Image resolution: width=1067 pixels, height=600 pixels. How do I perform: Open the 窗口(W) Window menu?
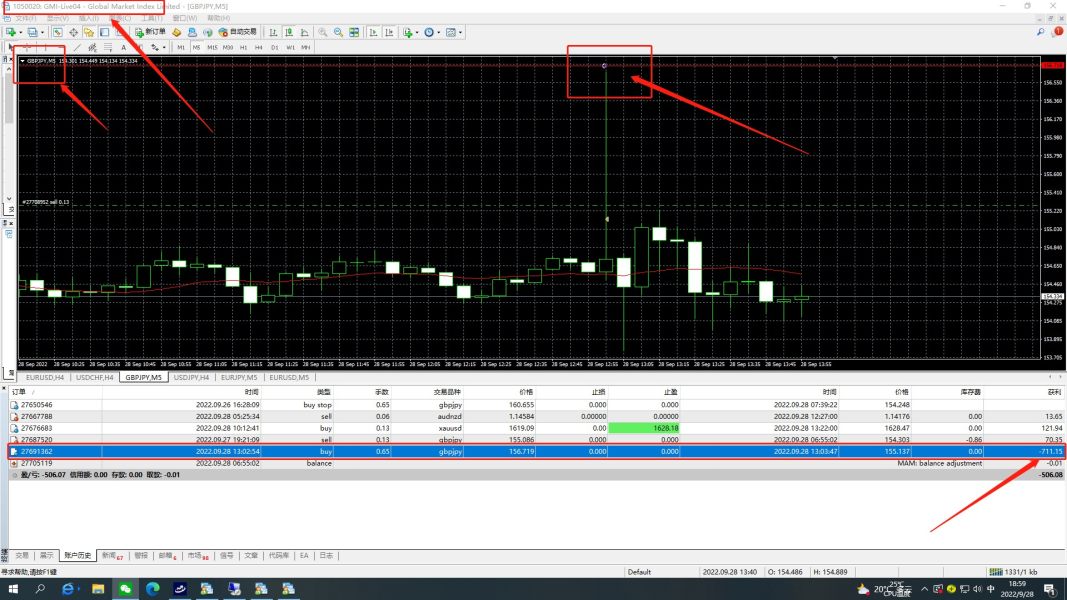184,18
